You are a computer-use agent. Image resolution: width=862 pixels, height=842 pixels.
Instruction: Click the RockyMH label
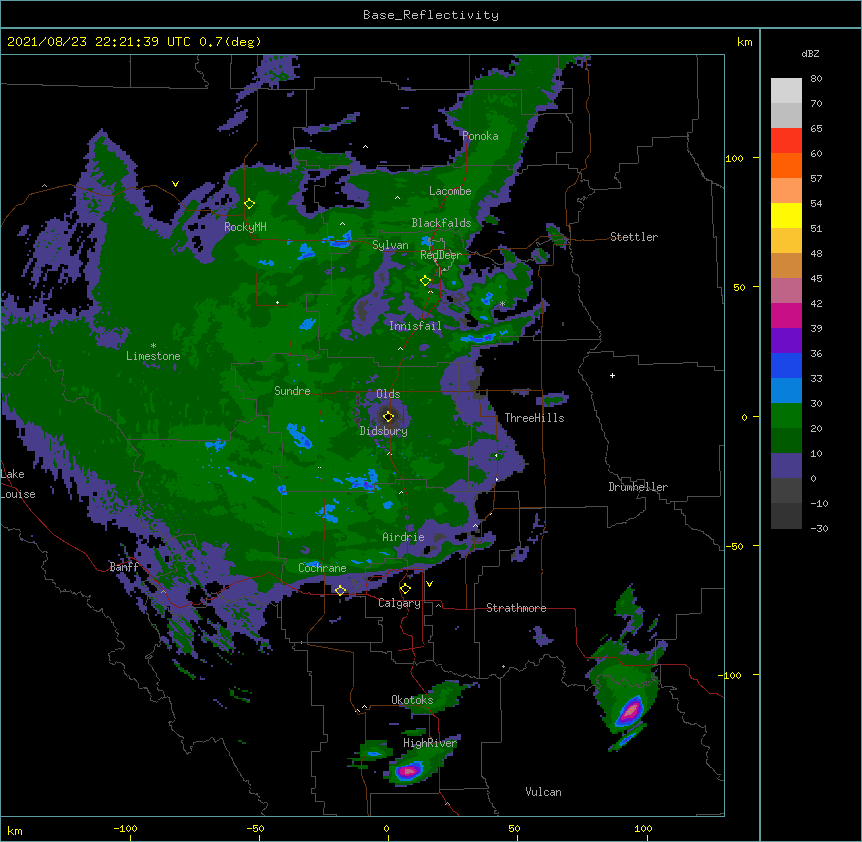[x=245, y=226]
